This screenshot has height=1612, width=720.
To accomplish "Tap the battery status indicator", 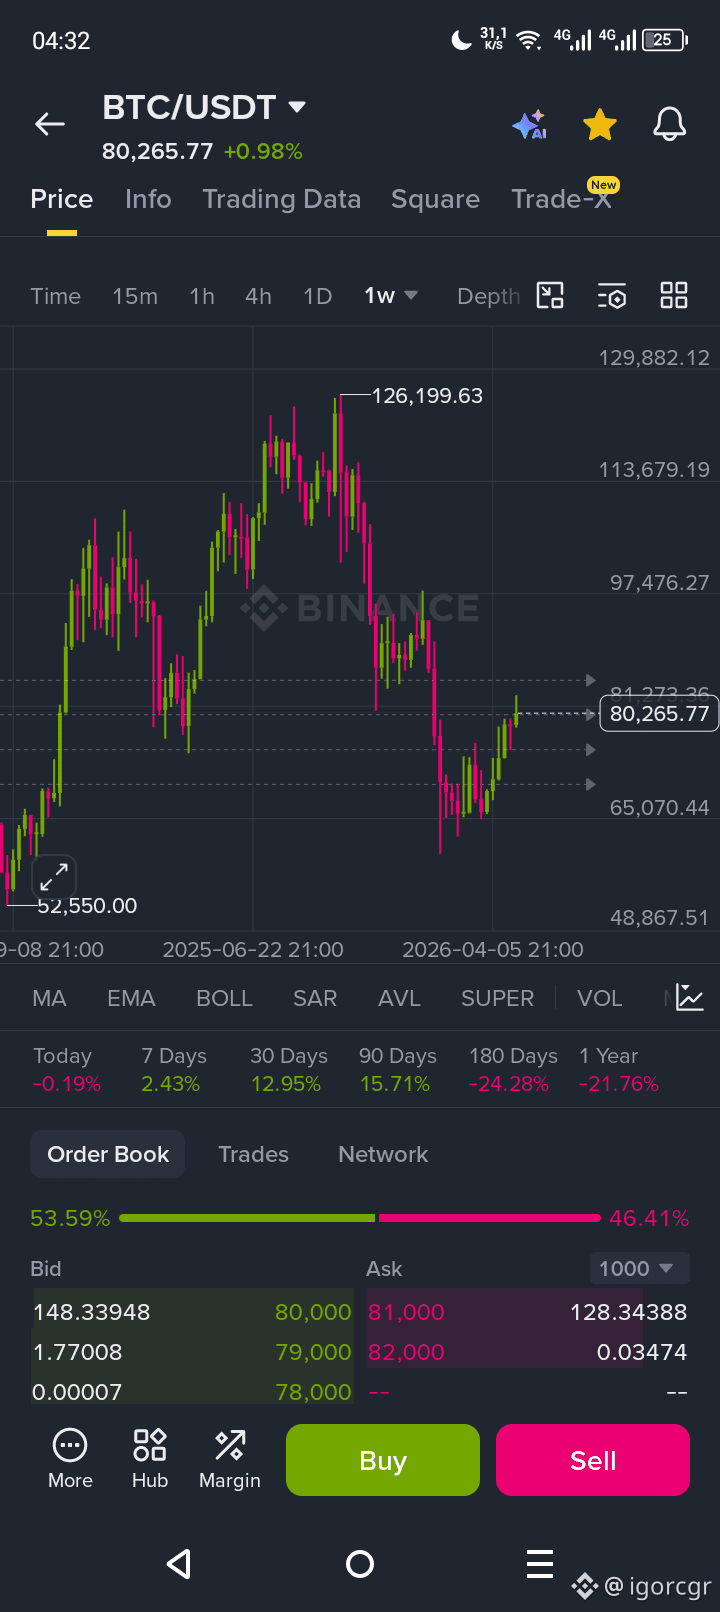I will tap(665, 40).
